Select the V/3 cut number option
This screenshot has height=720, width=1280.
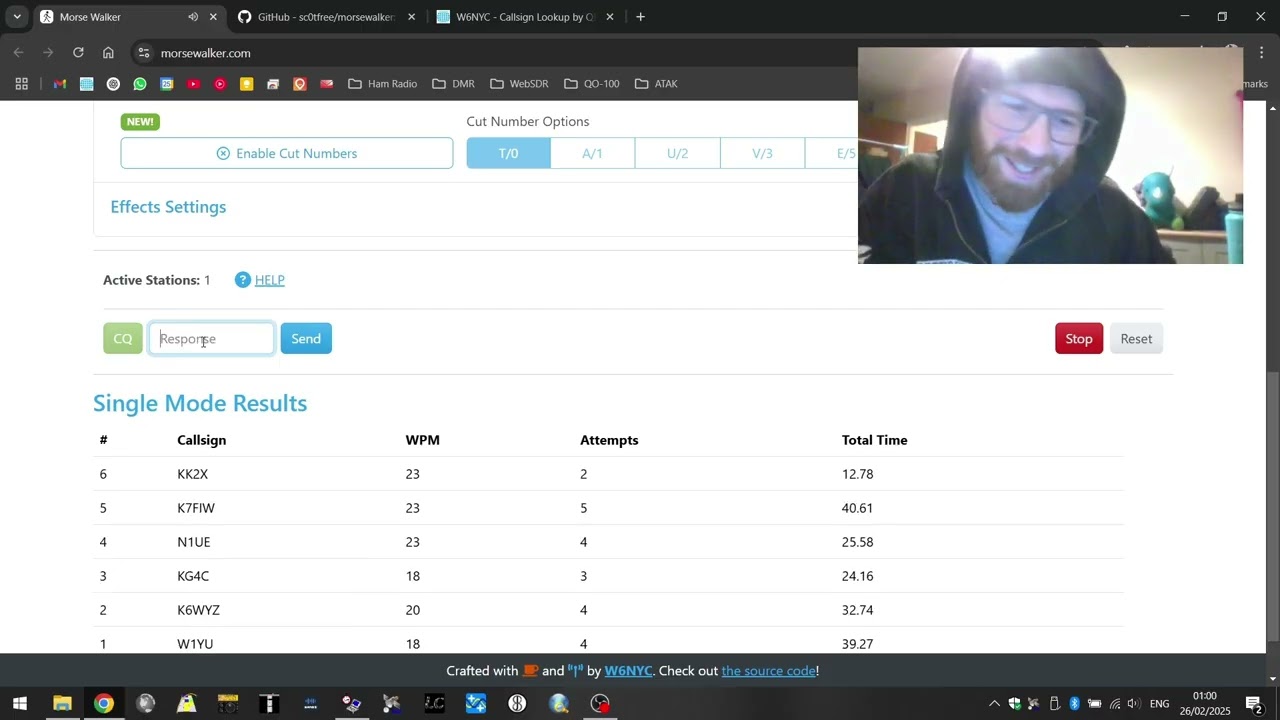coord(762,153)
